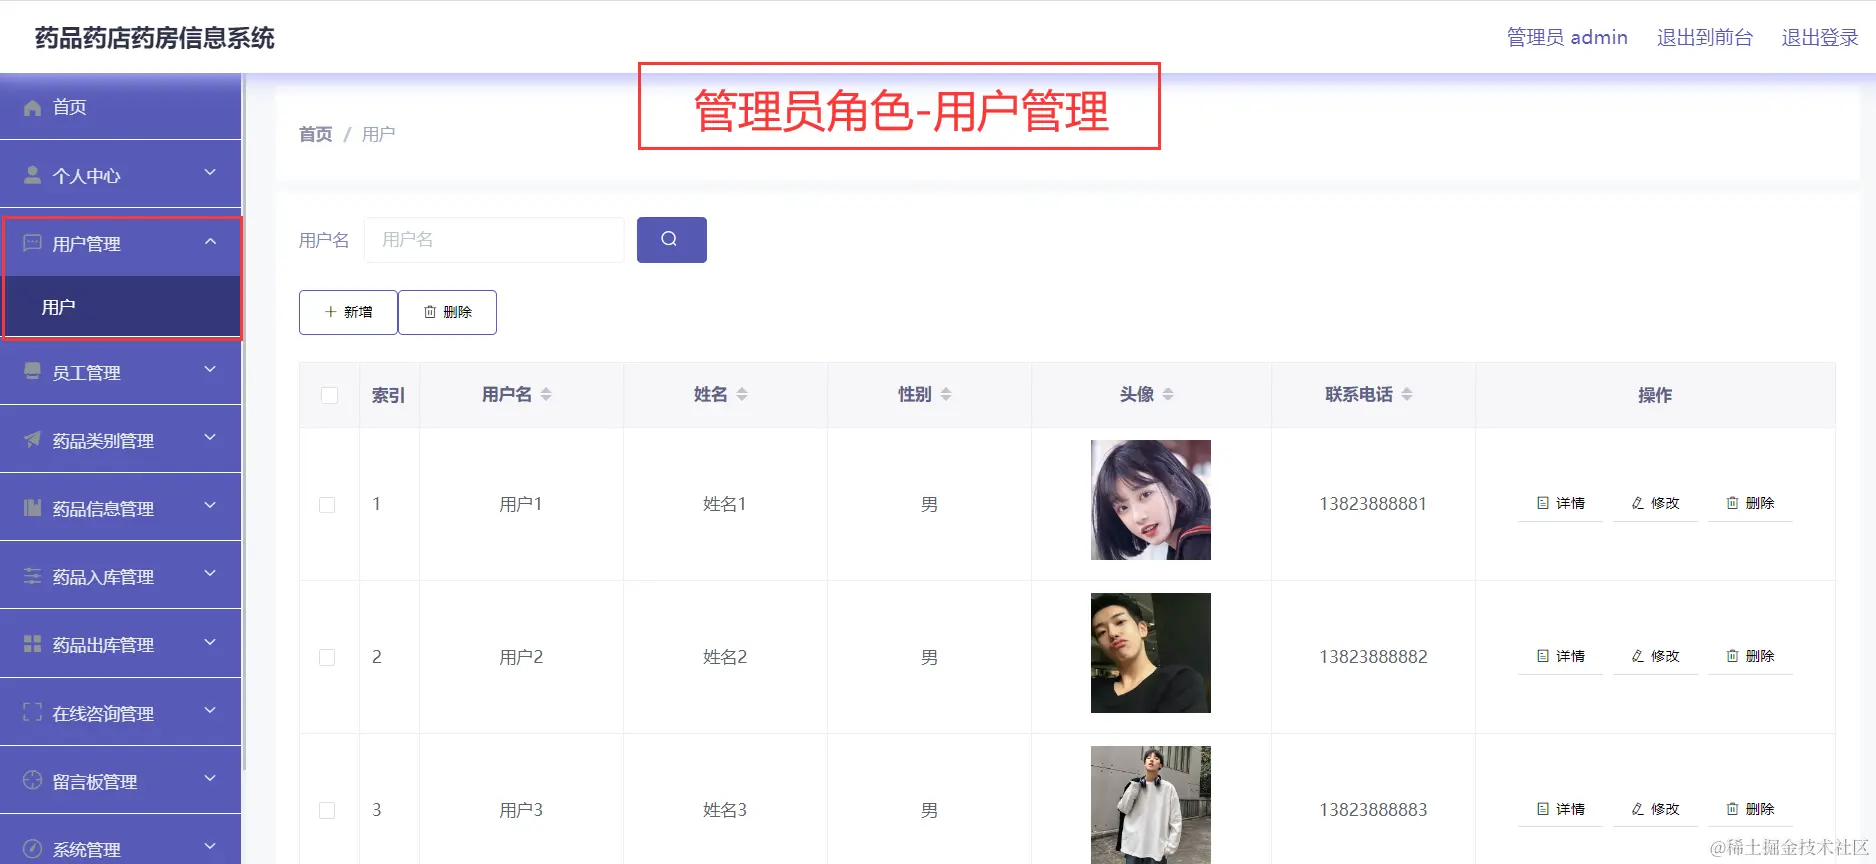Click the home icon beside 首页 in sidebar

tap(32, 107)
